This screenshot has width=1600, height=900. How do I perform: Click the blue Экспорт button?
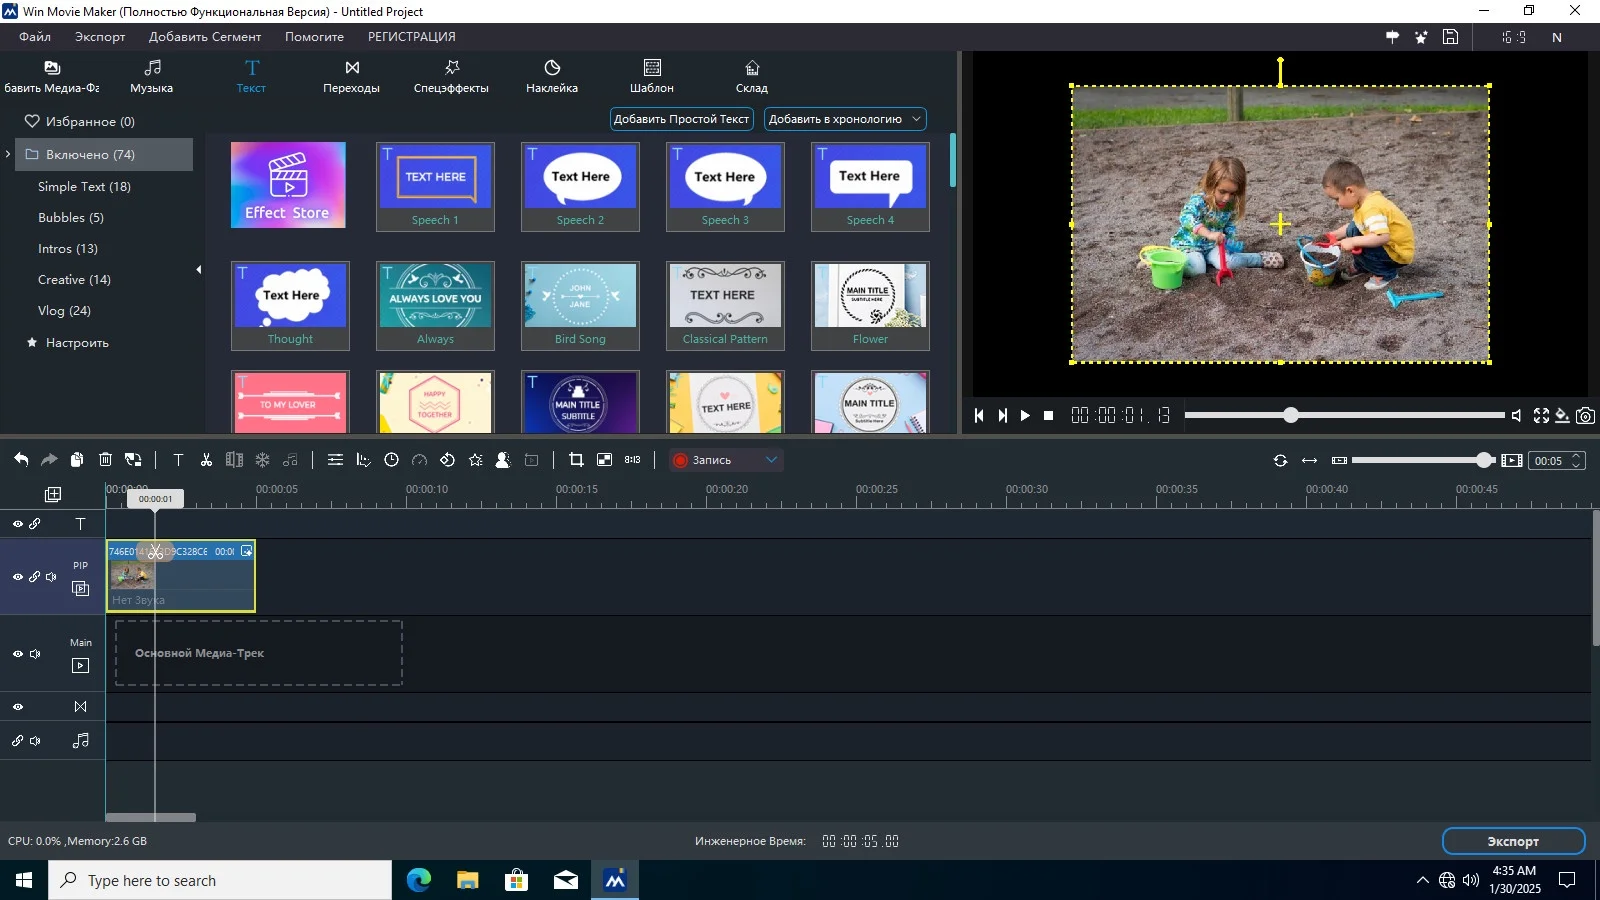(x=1513, y=841)
